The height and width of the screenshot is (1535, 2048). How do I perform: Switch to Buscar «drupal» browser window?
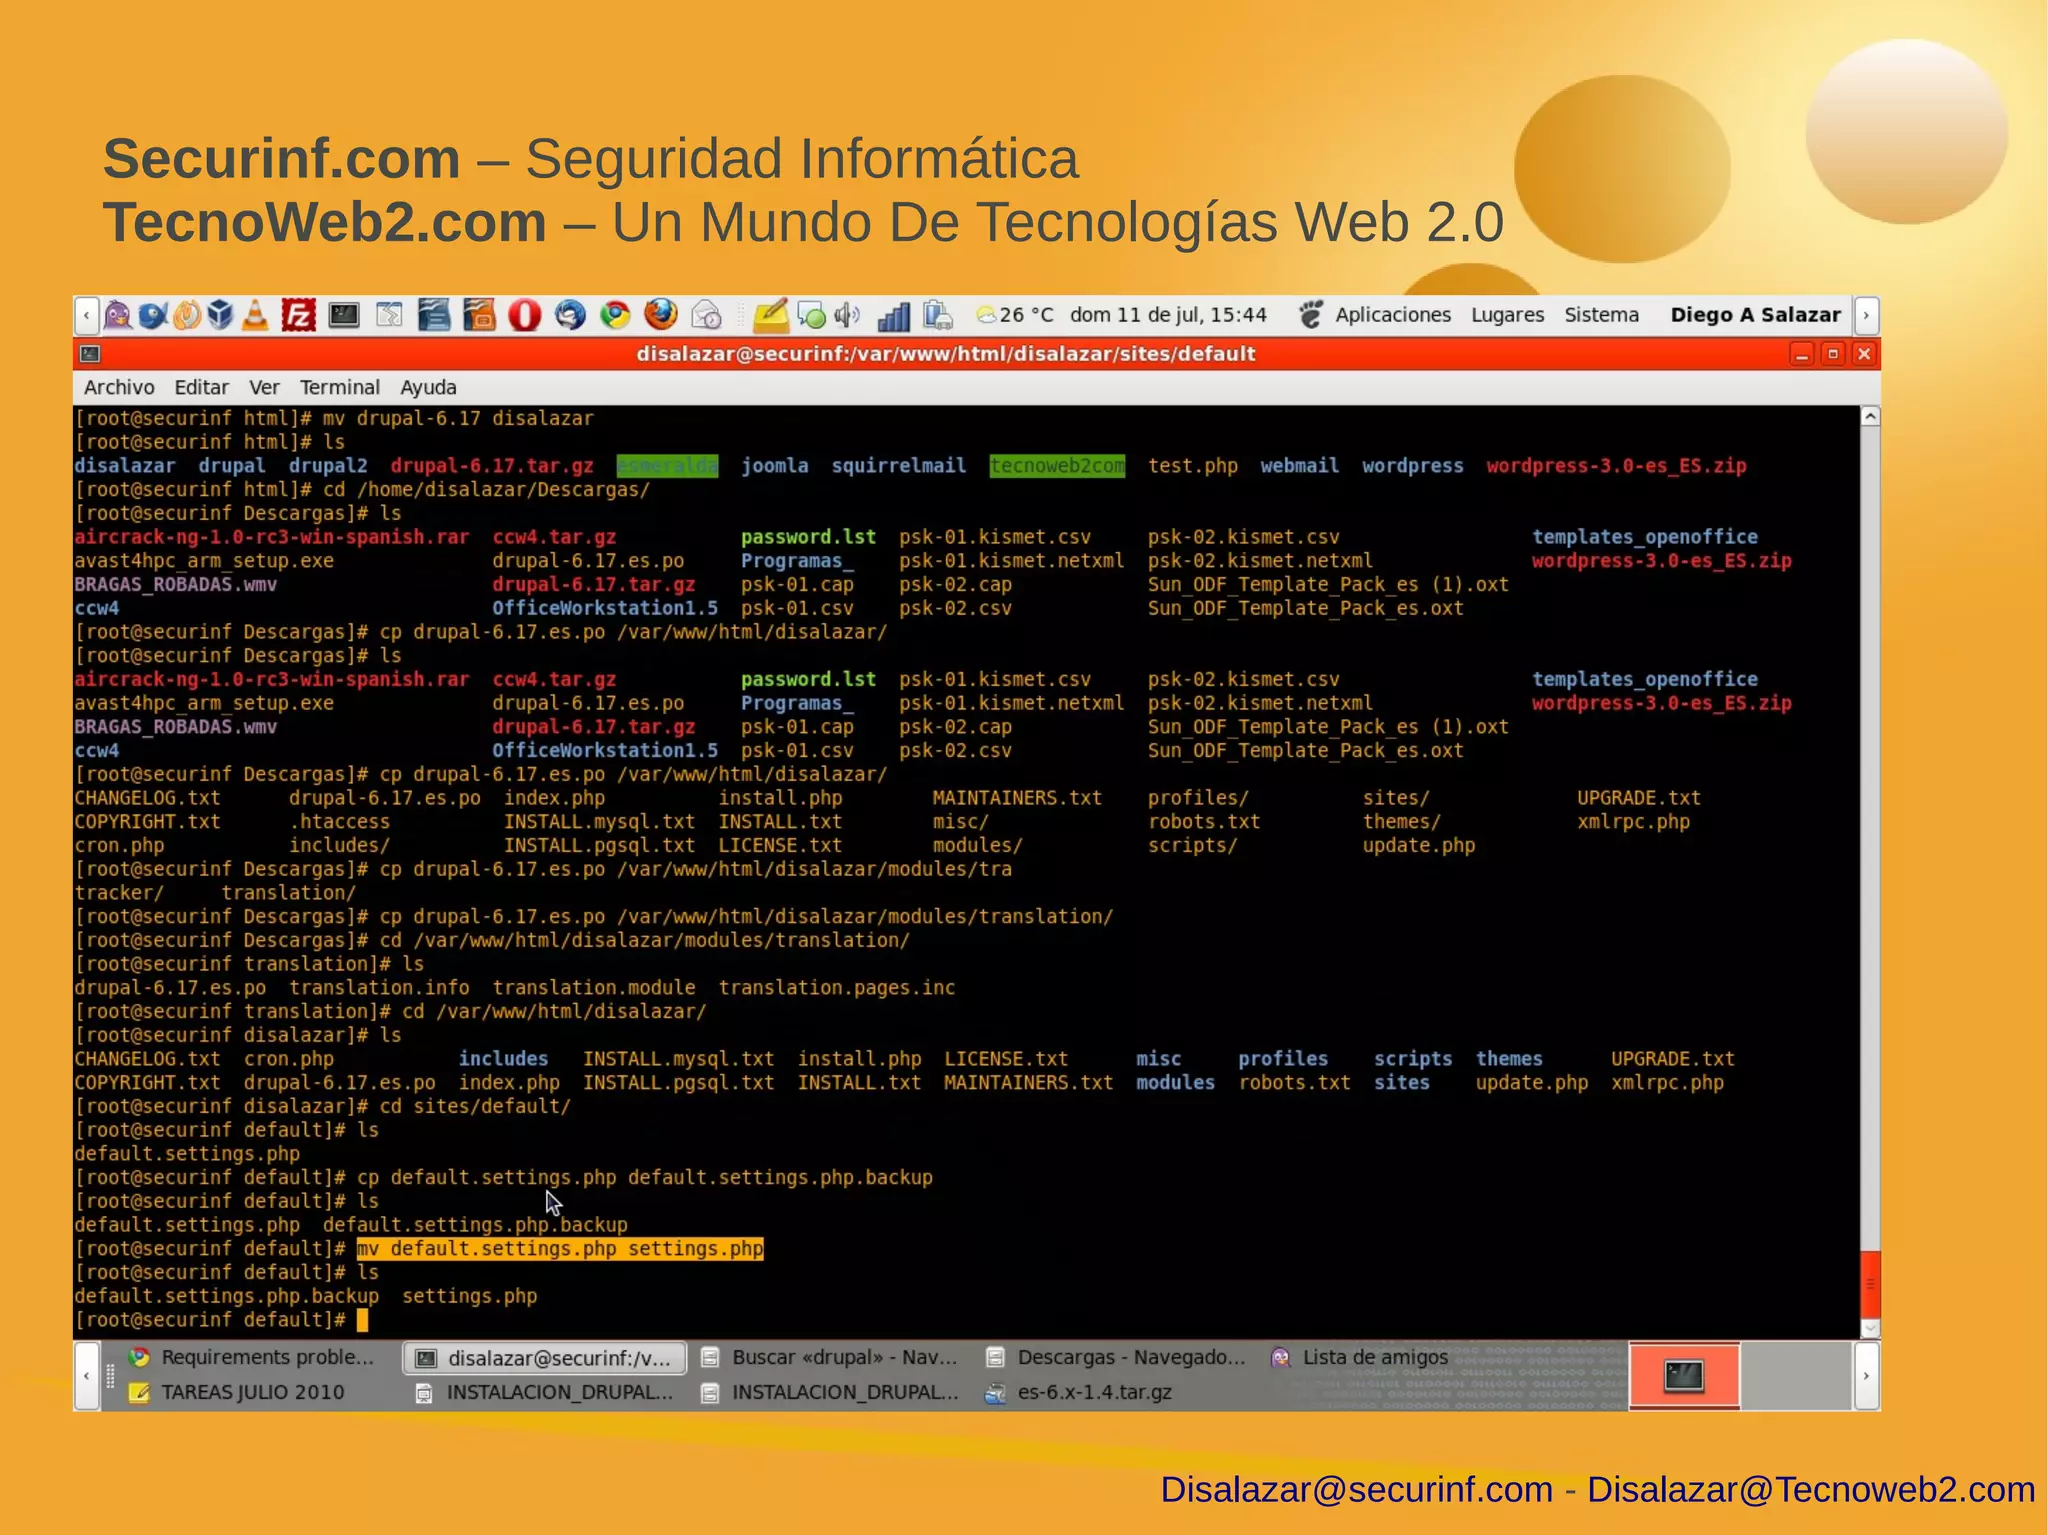click(x=830, y=1357)
